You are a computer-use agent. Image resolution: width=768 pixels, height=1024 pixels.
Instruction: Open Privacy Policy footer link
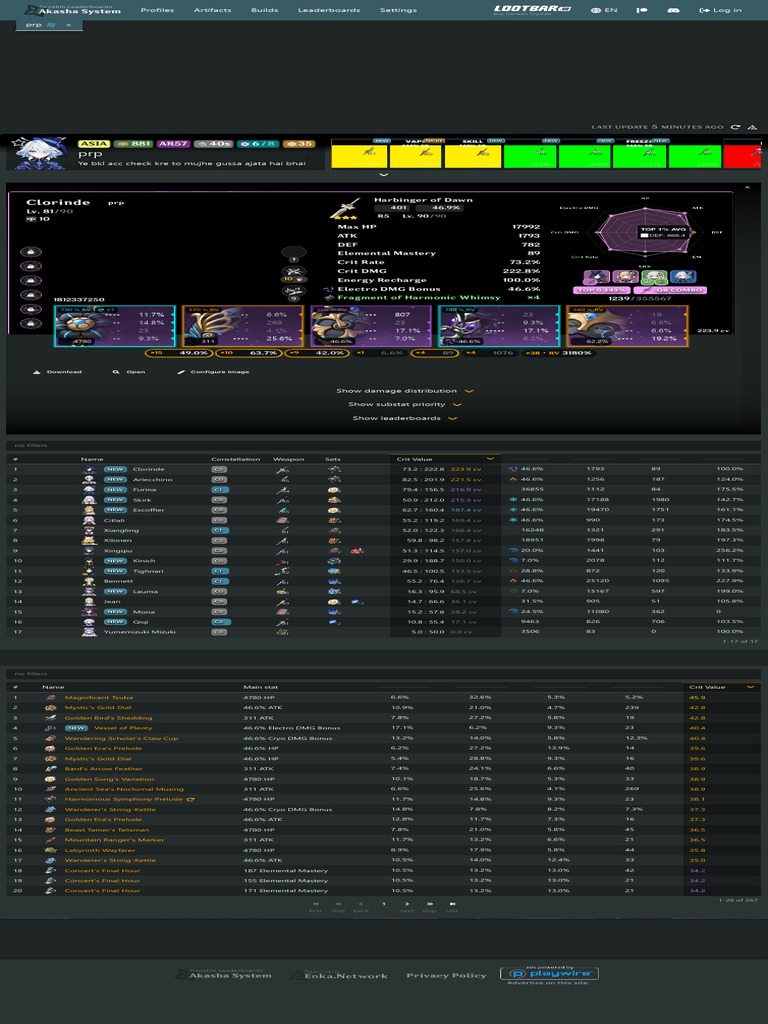click(446, 975)
